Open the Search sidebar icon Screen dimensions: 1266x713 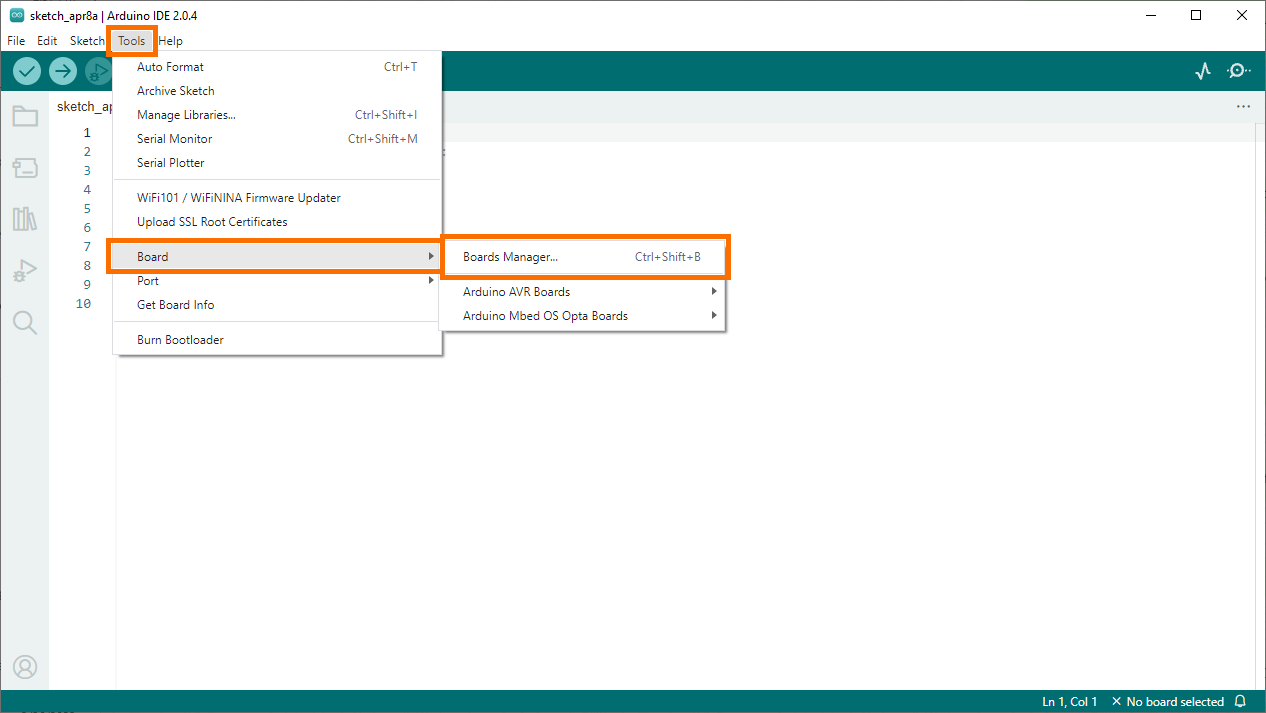pyautogui.click(x=25, y=322)
